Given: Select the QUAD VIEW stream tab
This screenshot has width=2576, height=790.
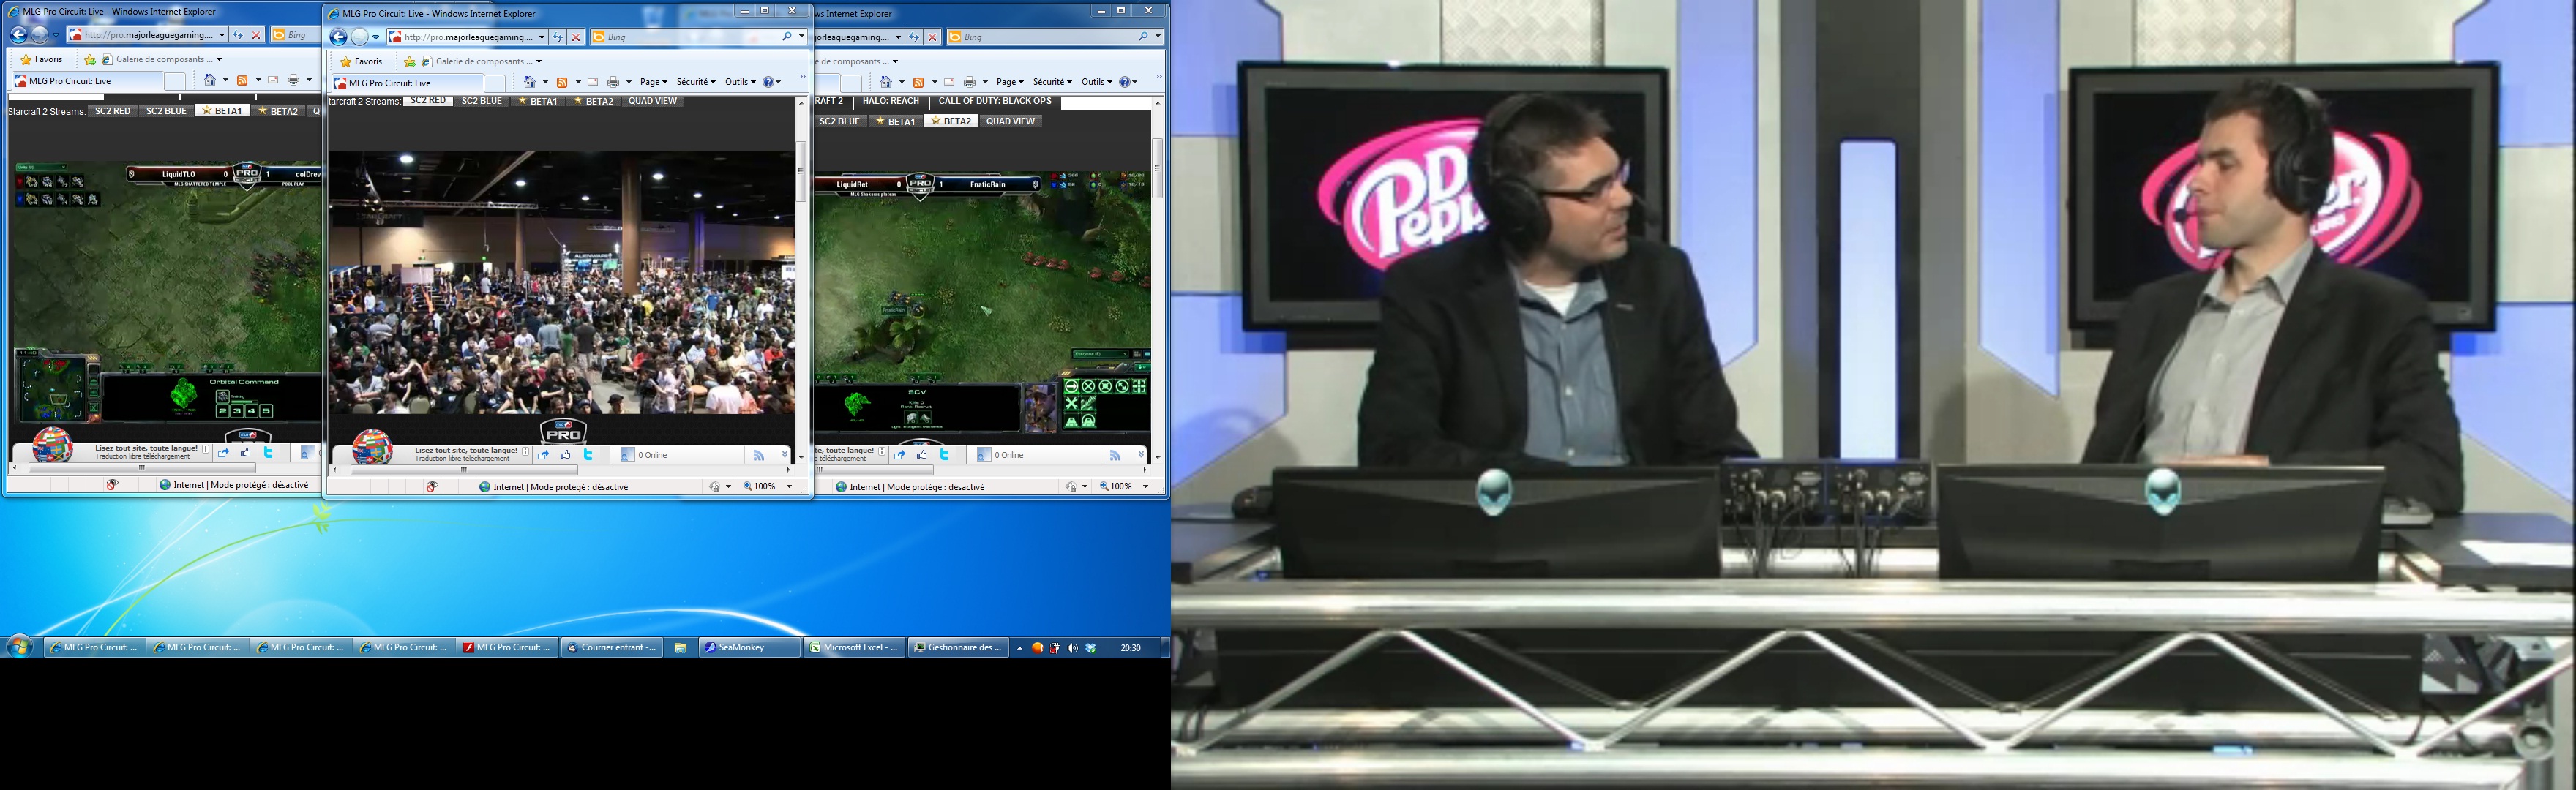Looking at the screenshot, I should pyautogui.click(x=652, y=101).
